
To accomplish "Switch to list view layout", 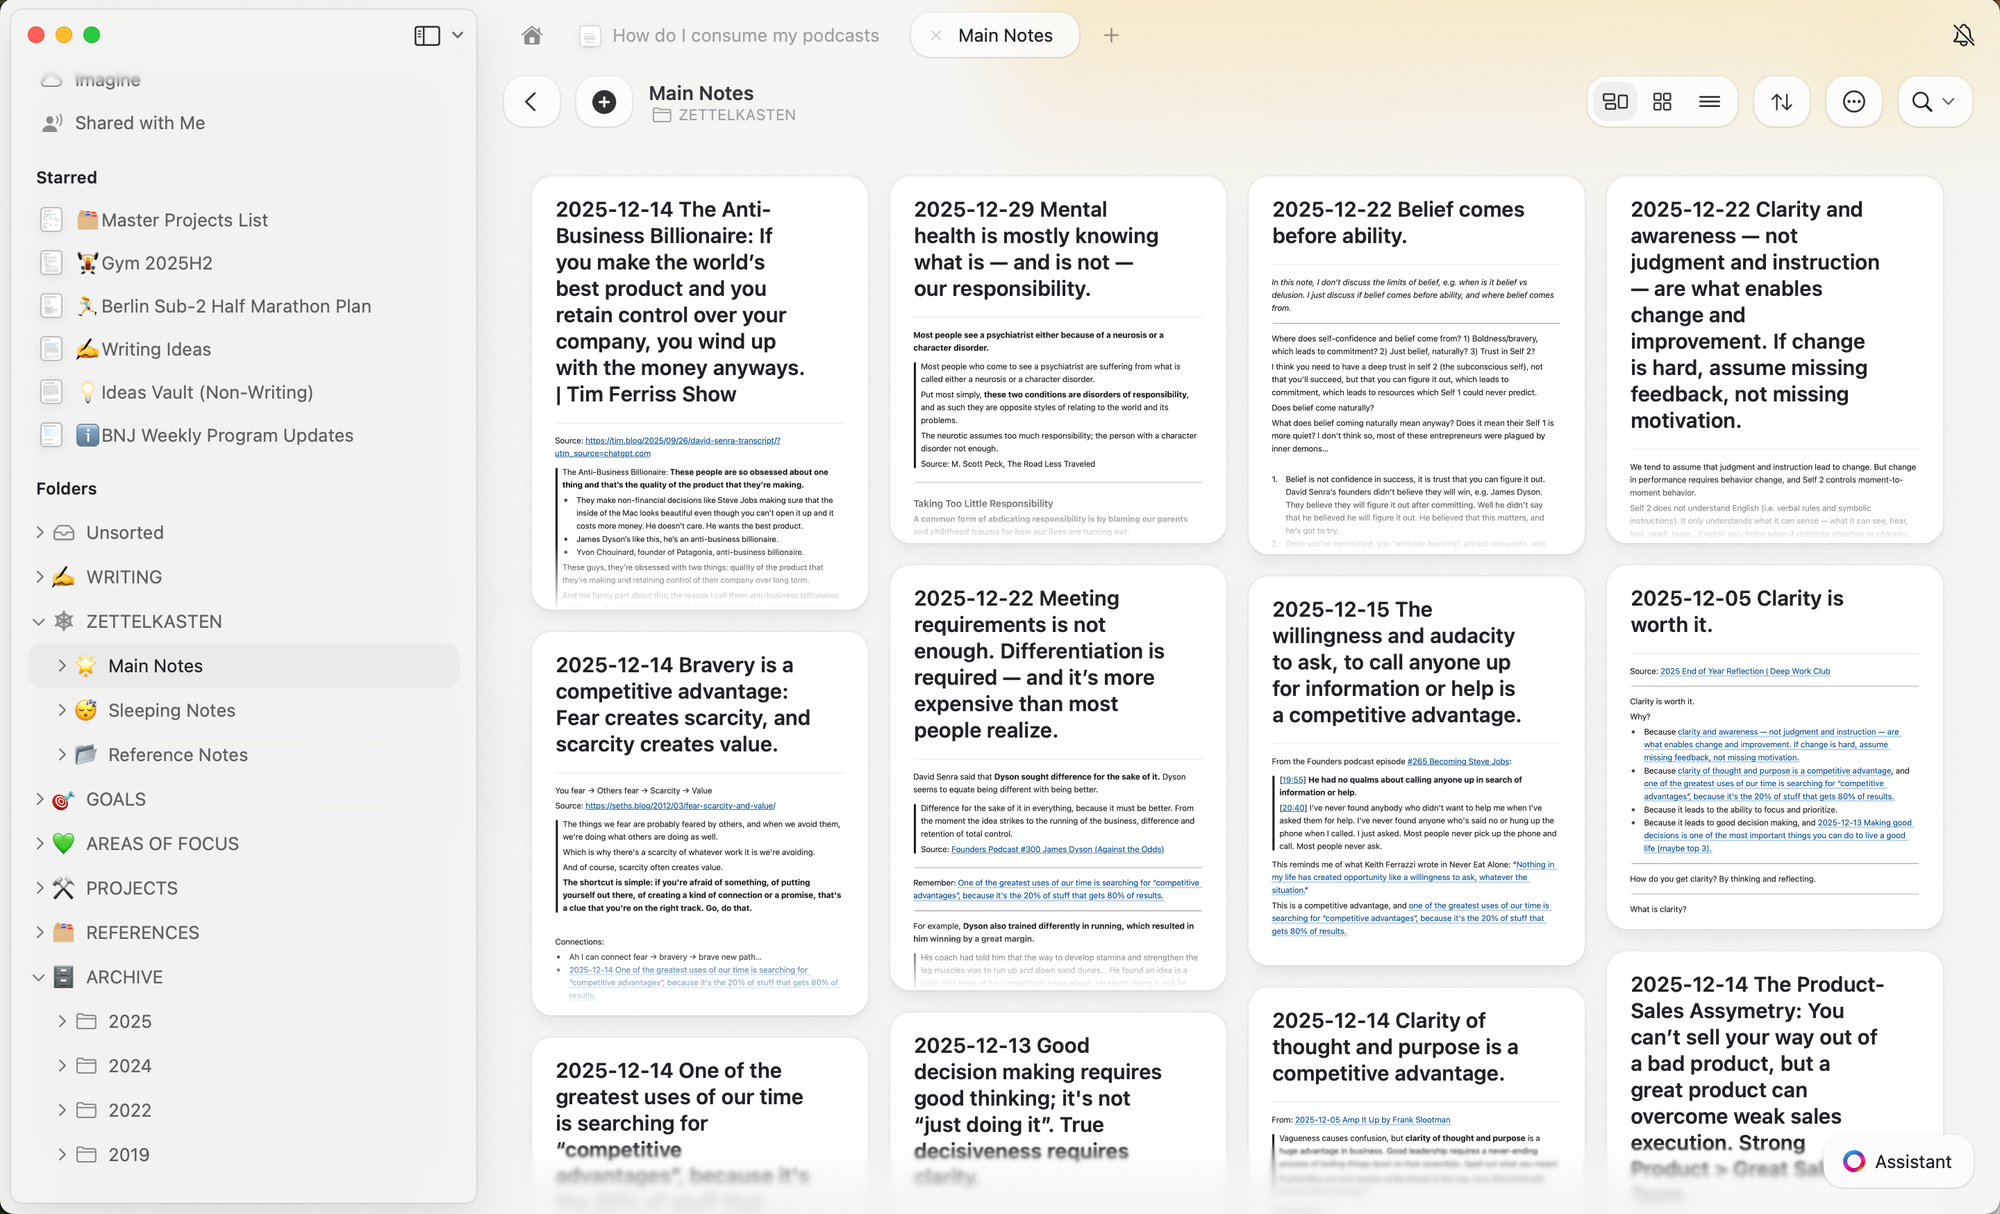I will [1709, 102].
